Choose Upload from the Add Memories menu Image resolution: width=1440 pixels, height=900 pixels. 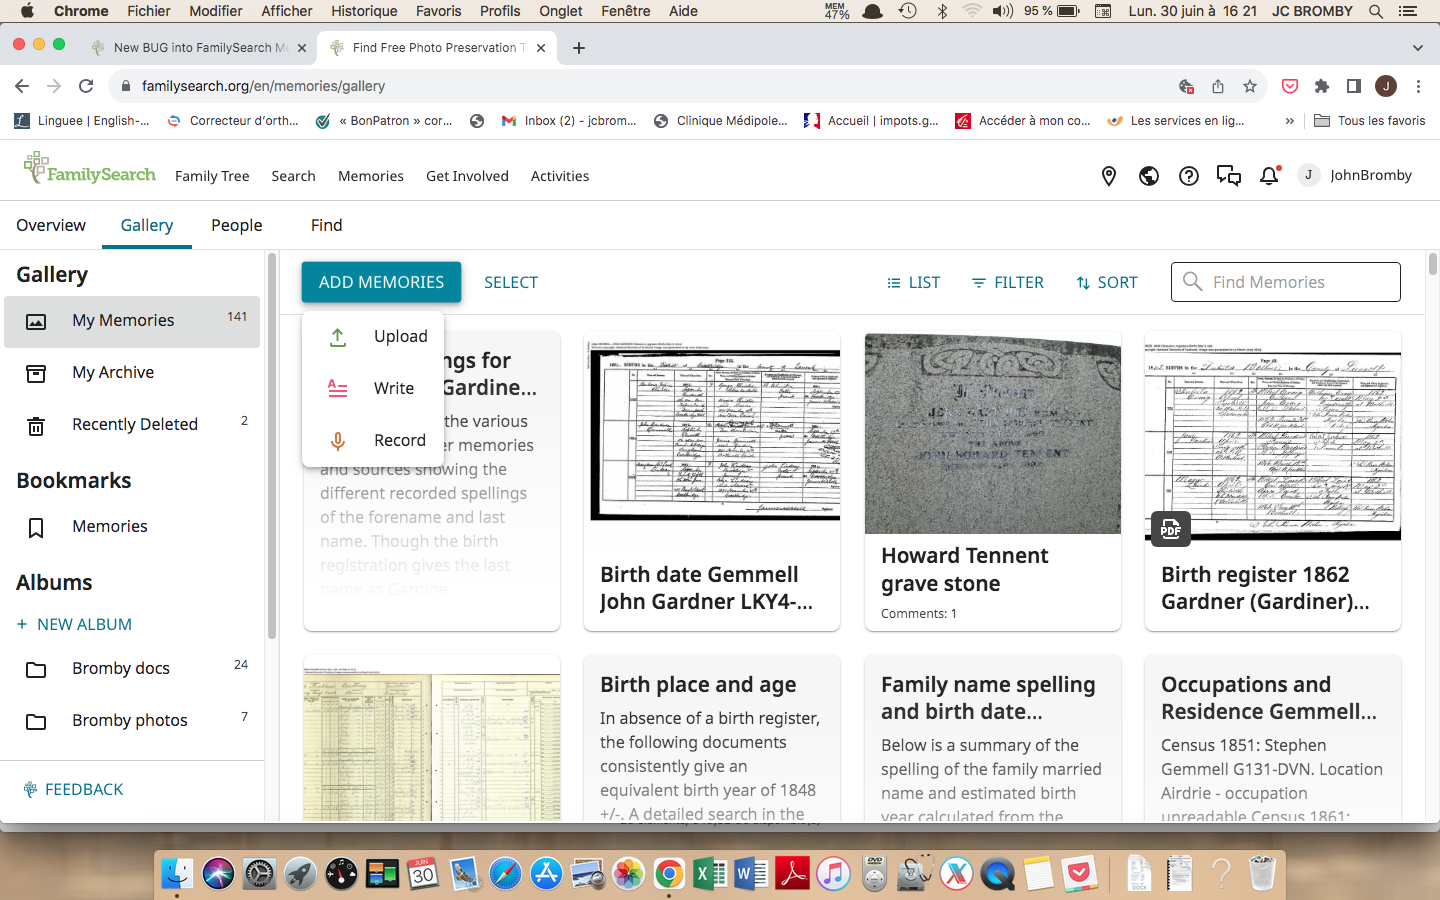(x=373, y=337)
